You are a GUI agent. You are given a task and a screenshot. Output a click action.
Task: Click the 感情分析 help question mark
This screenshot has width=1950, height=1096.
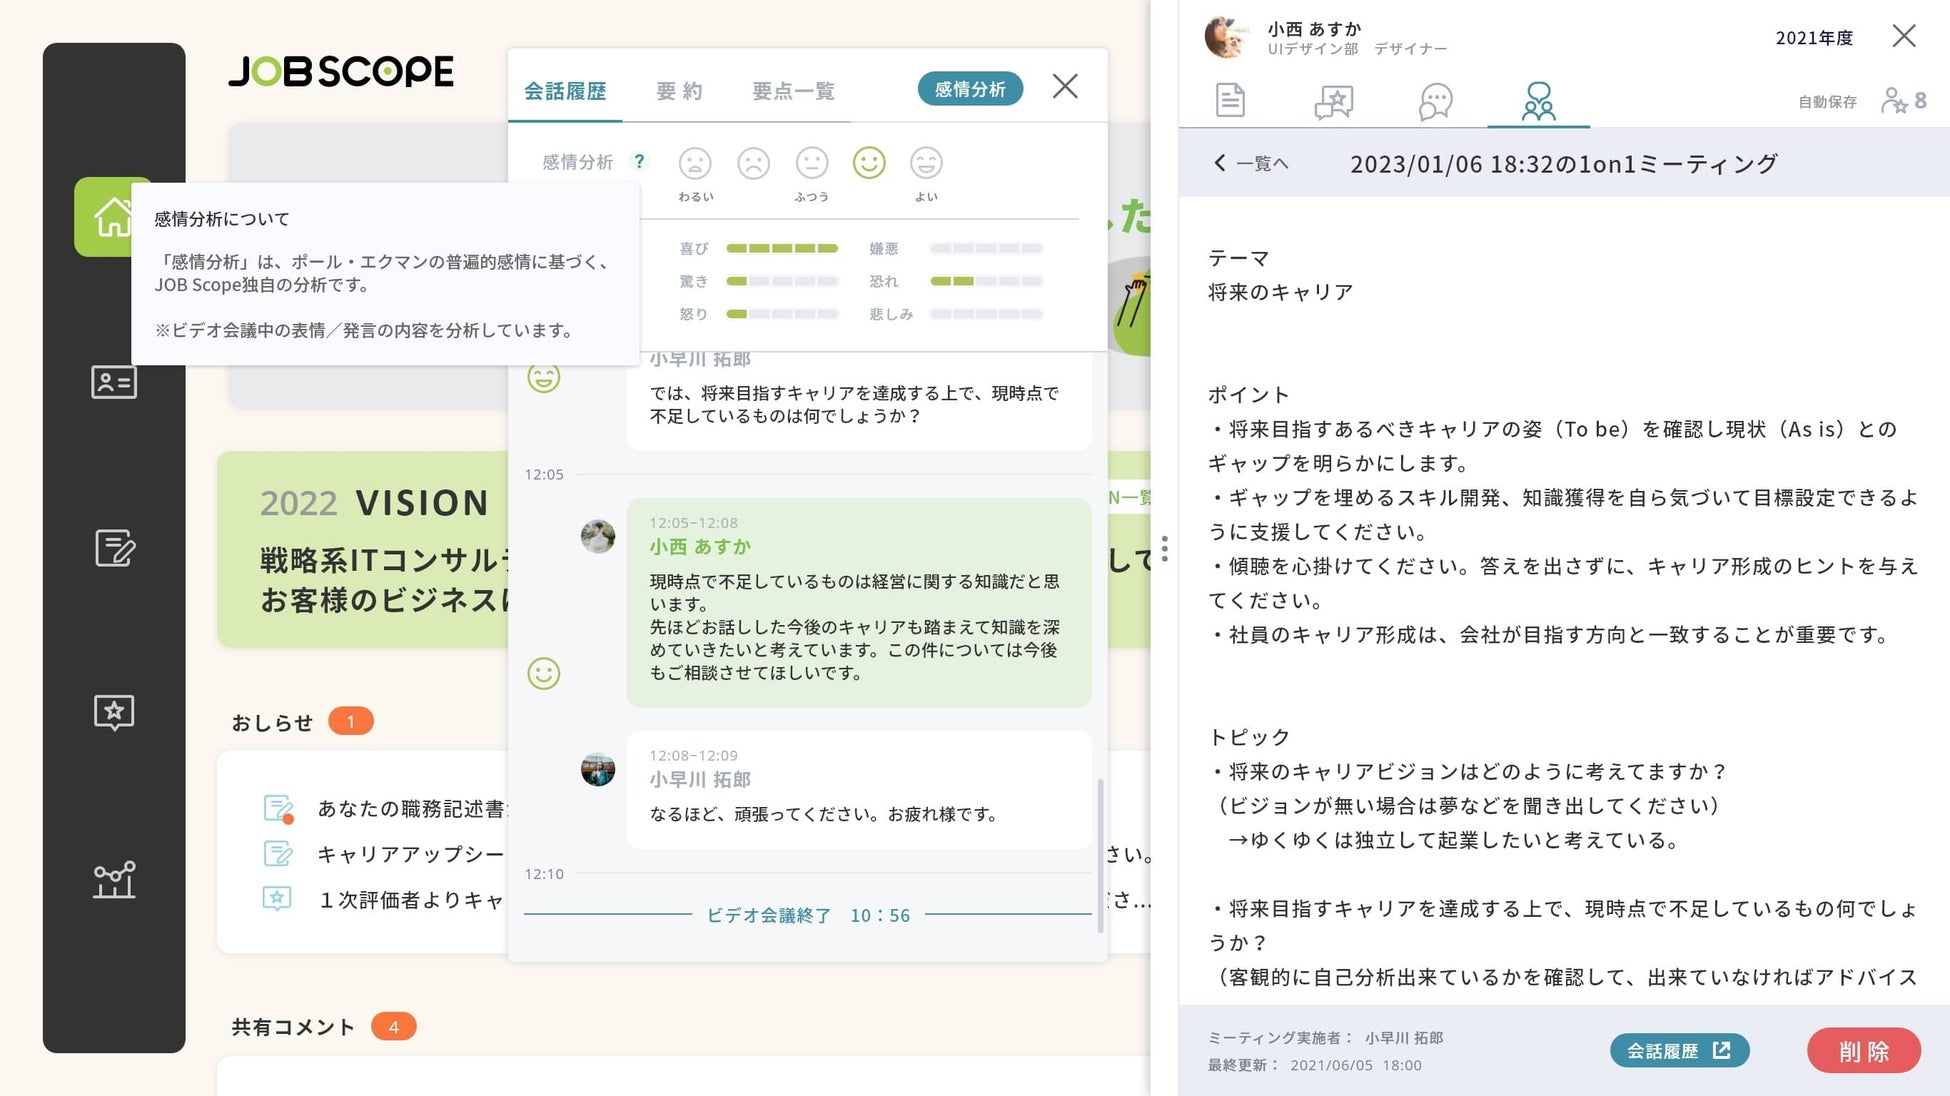point(639,161)
